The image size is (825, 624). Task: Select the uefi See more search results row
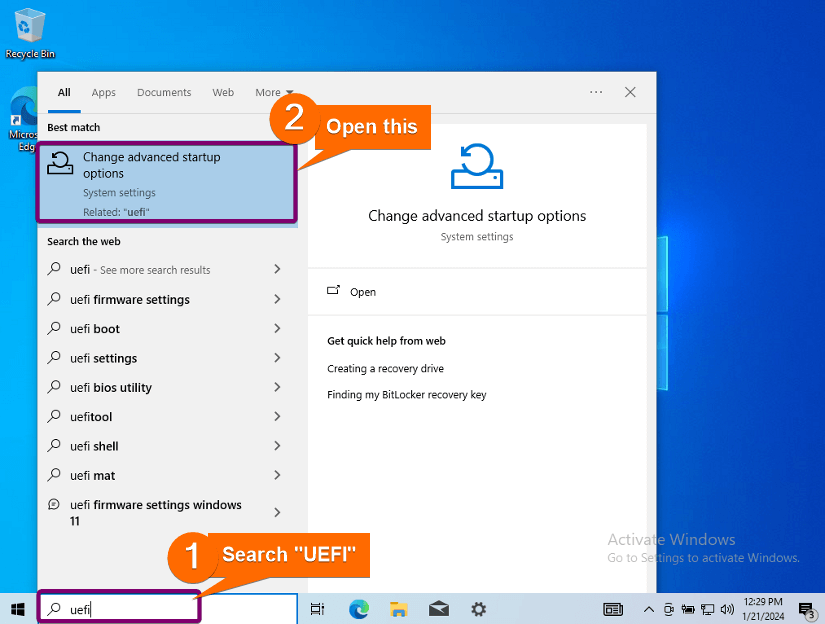(167, 270)
